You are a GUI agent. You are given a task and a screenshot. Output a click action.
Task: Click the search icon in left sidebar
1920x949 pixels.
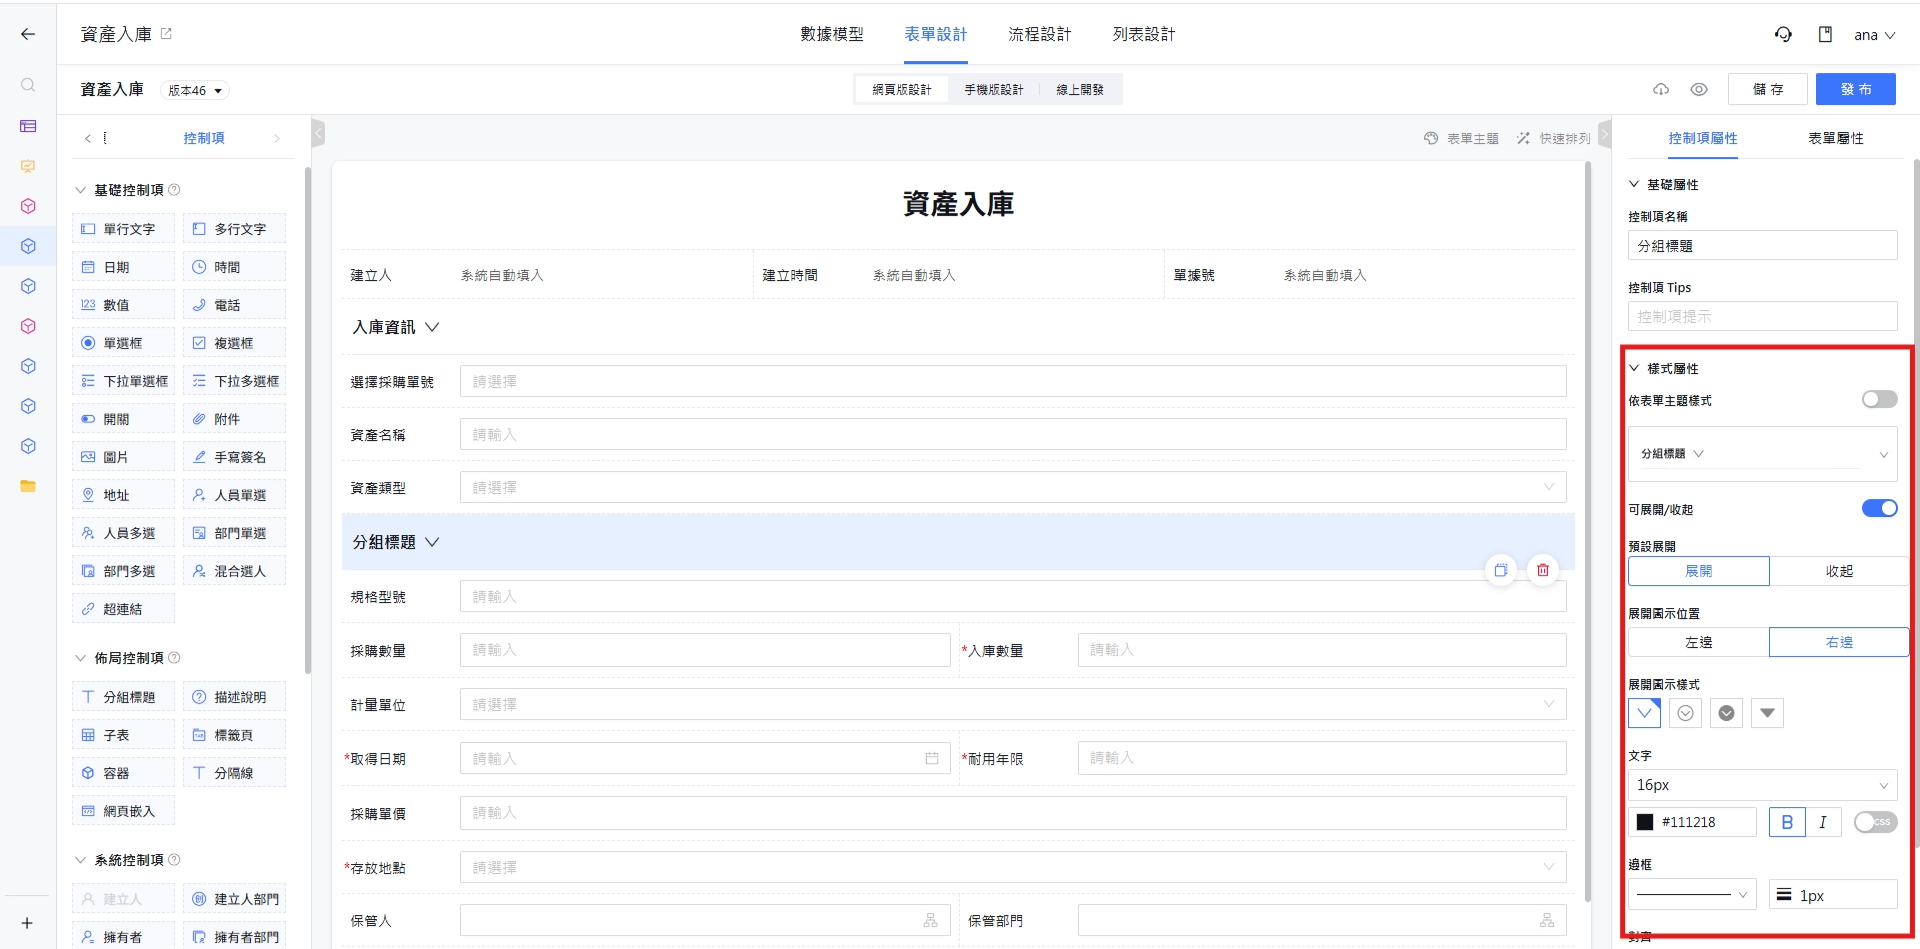click(28, 85)
